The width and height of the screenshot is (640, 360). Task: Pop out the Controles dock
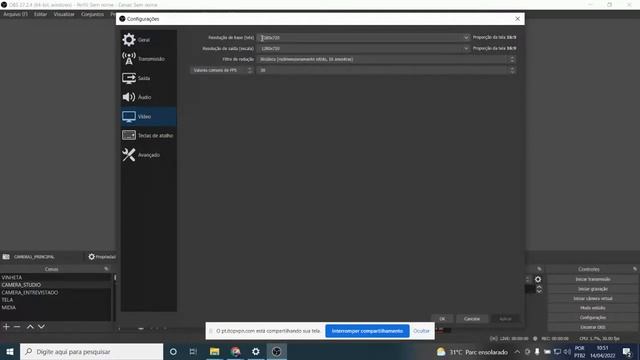635,269
